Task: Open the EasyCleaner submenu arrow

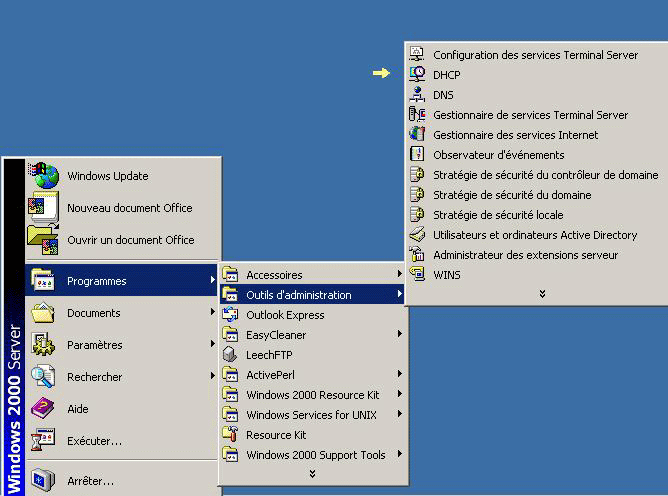Action: [400, 334]
